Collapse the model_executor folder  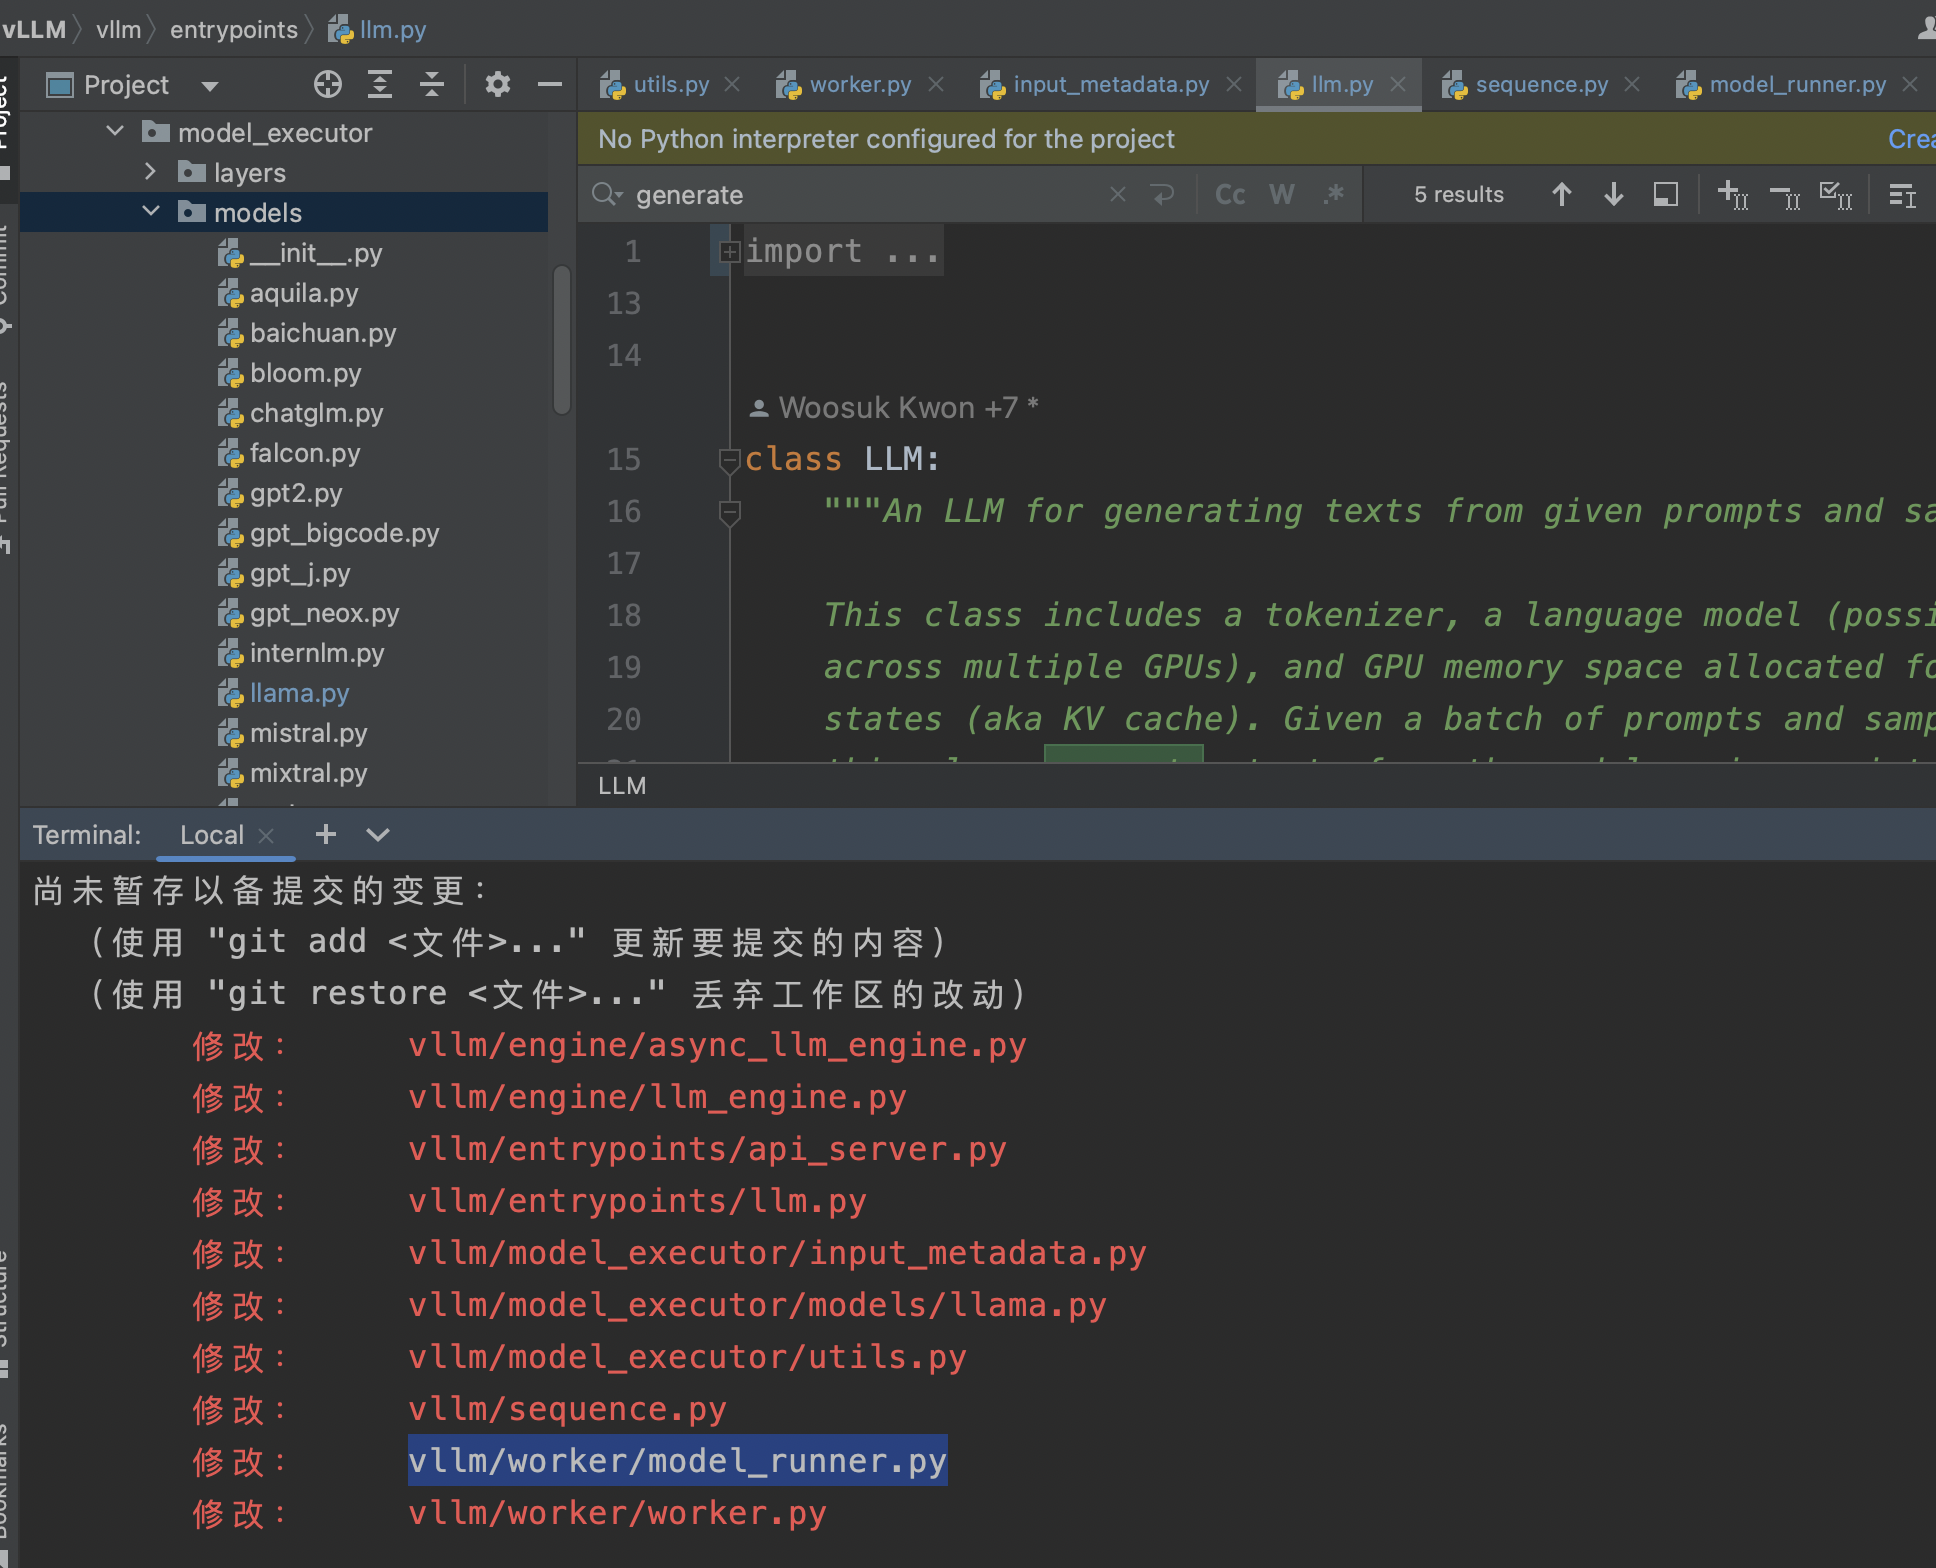115,132
